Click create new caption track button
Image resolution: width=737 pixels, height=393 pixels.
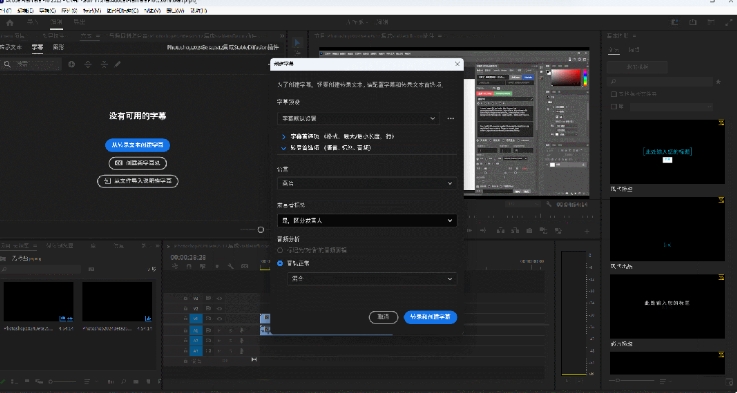tap(138, 163)
